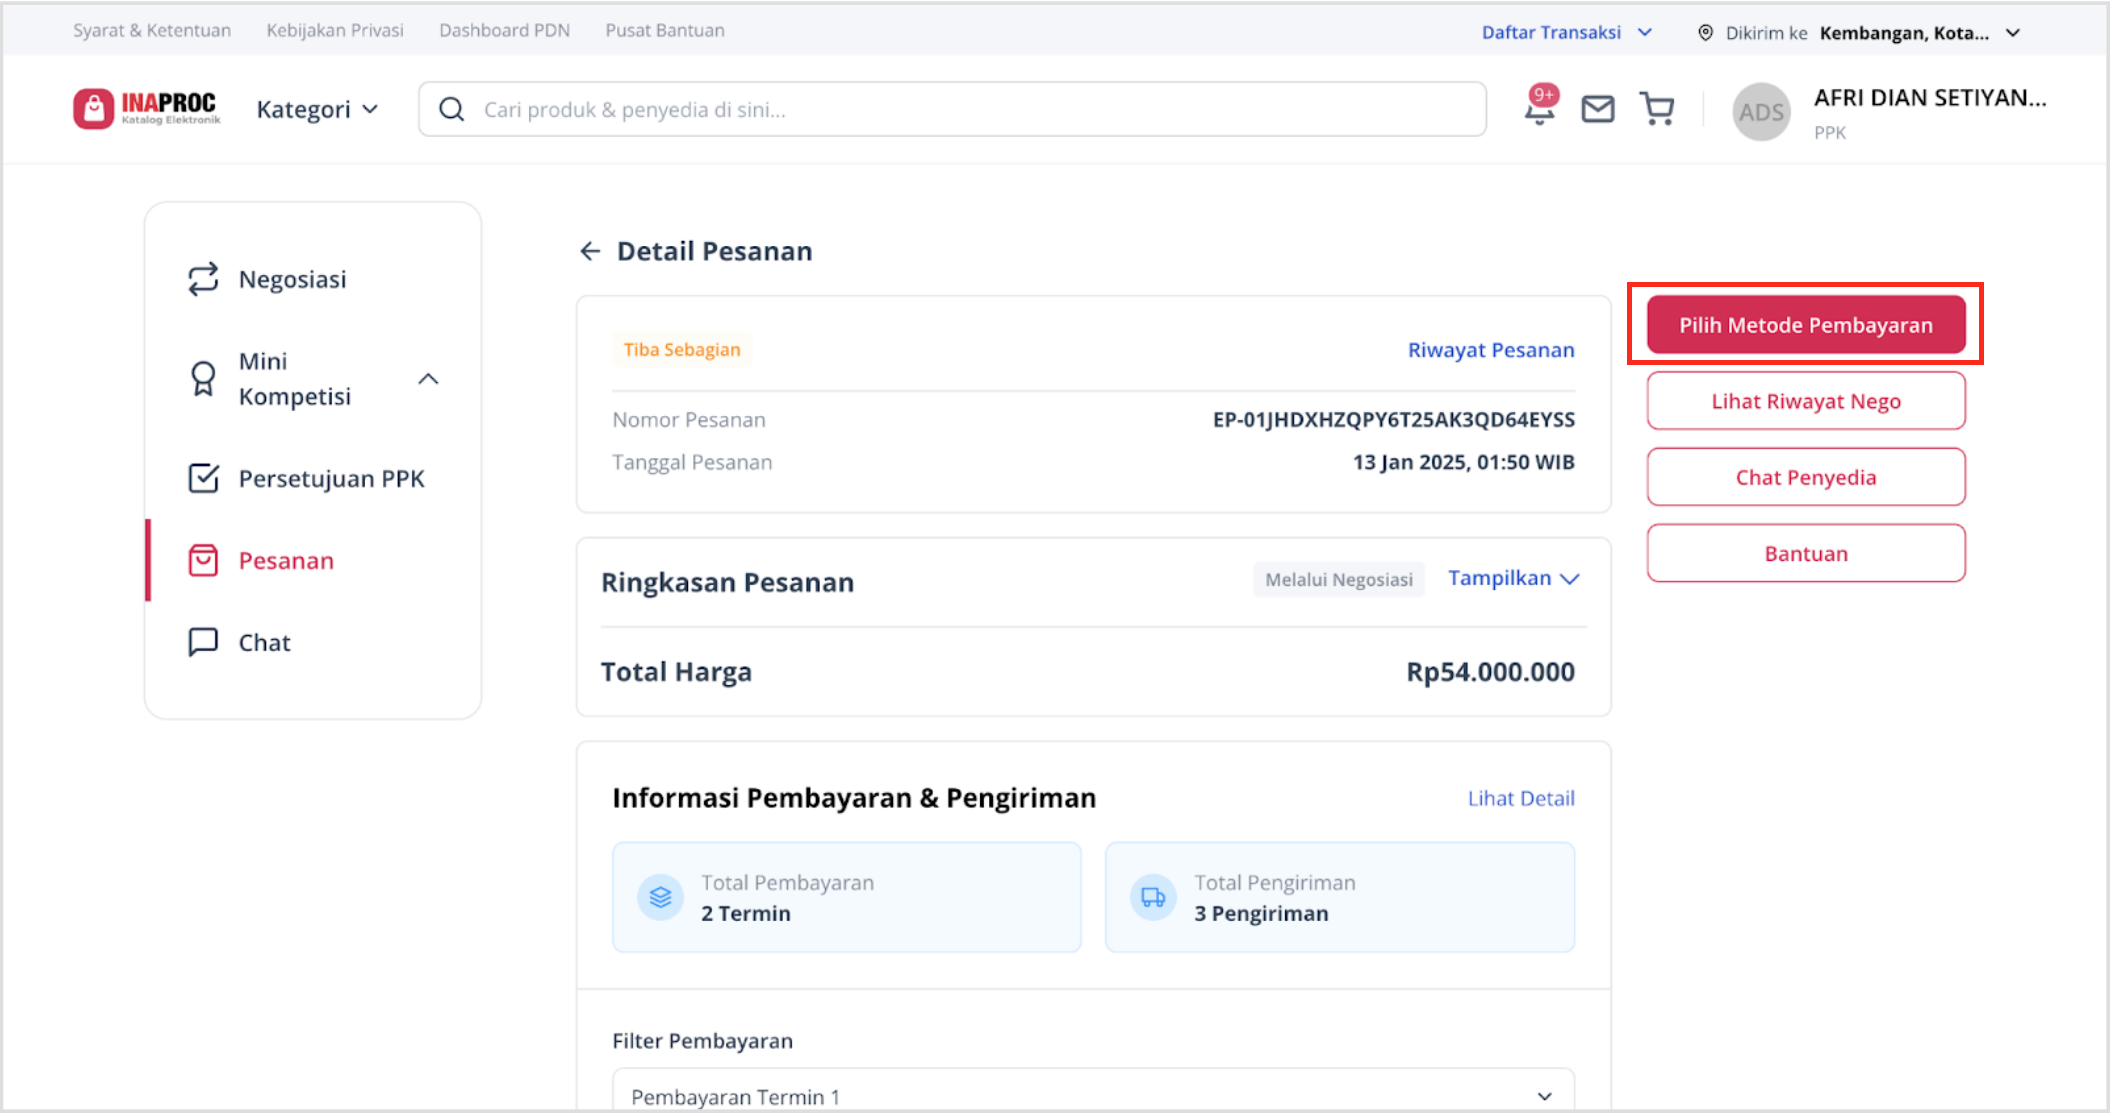Open the Riwayat Pesanan link
The width and height of the screenshot is (2112, 1116).
point(1491,350)
